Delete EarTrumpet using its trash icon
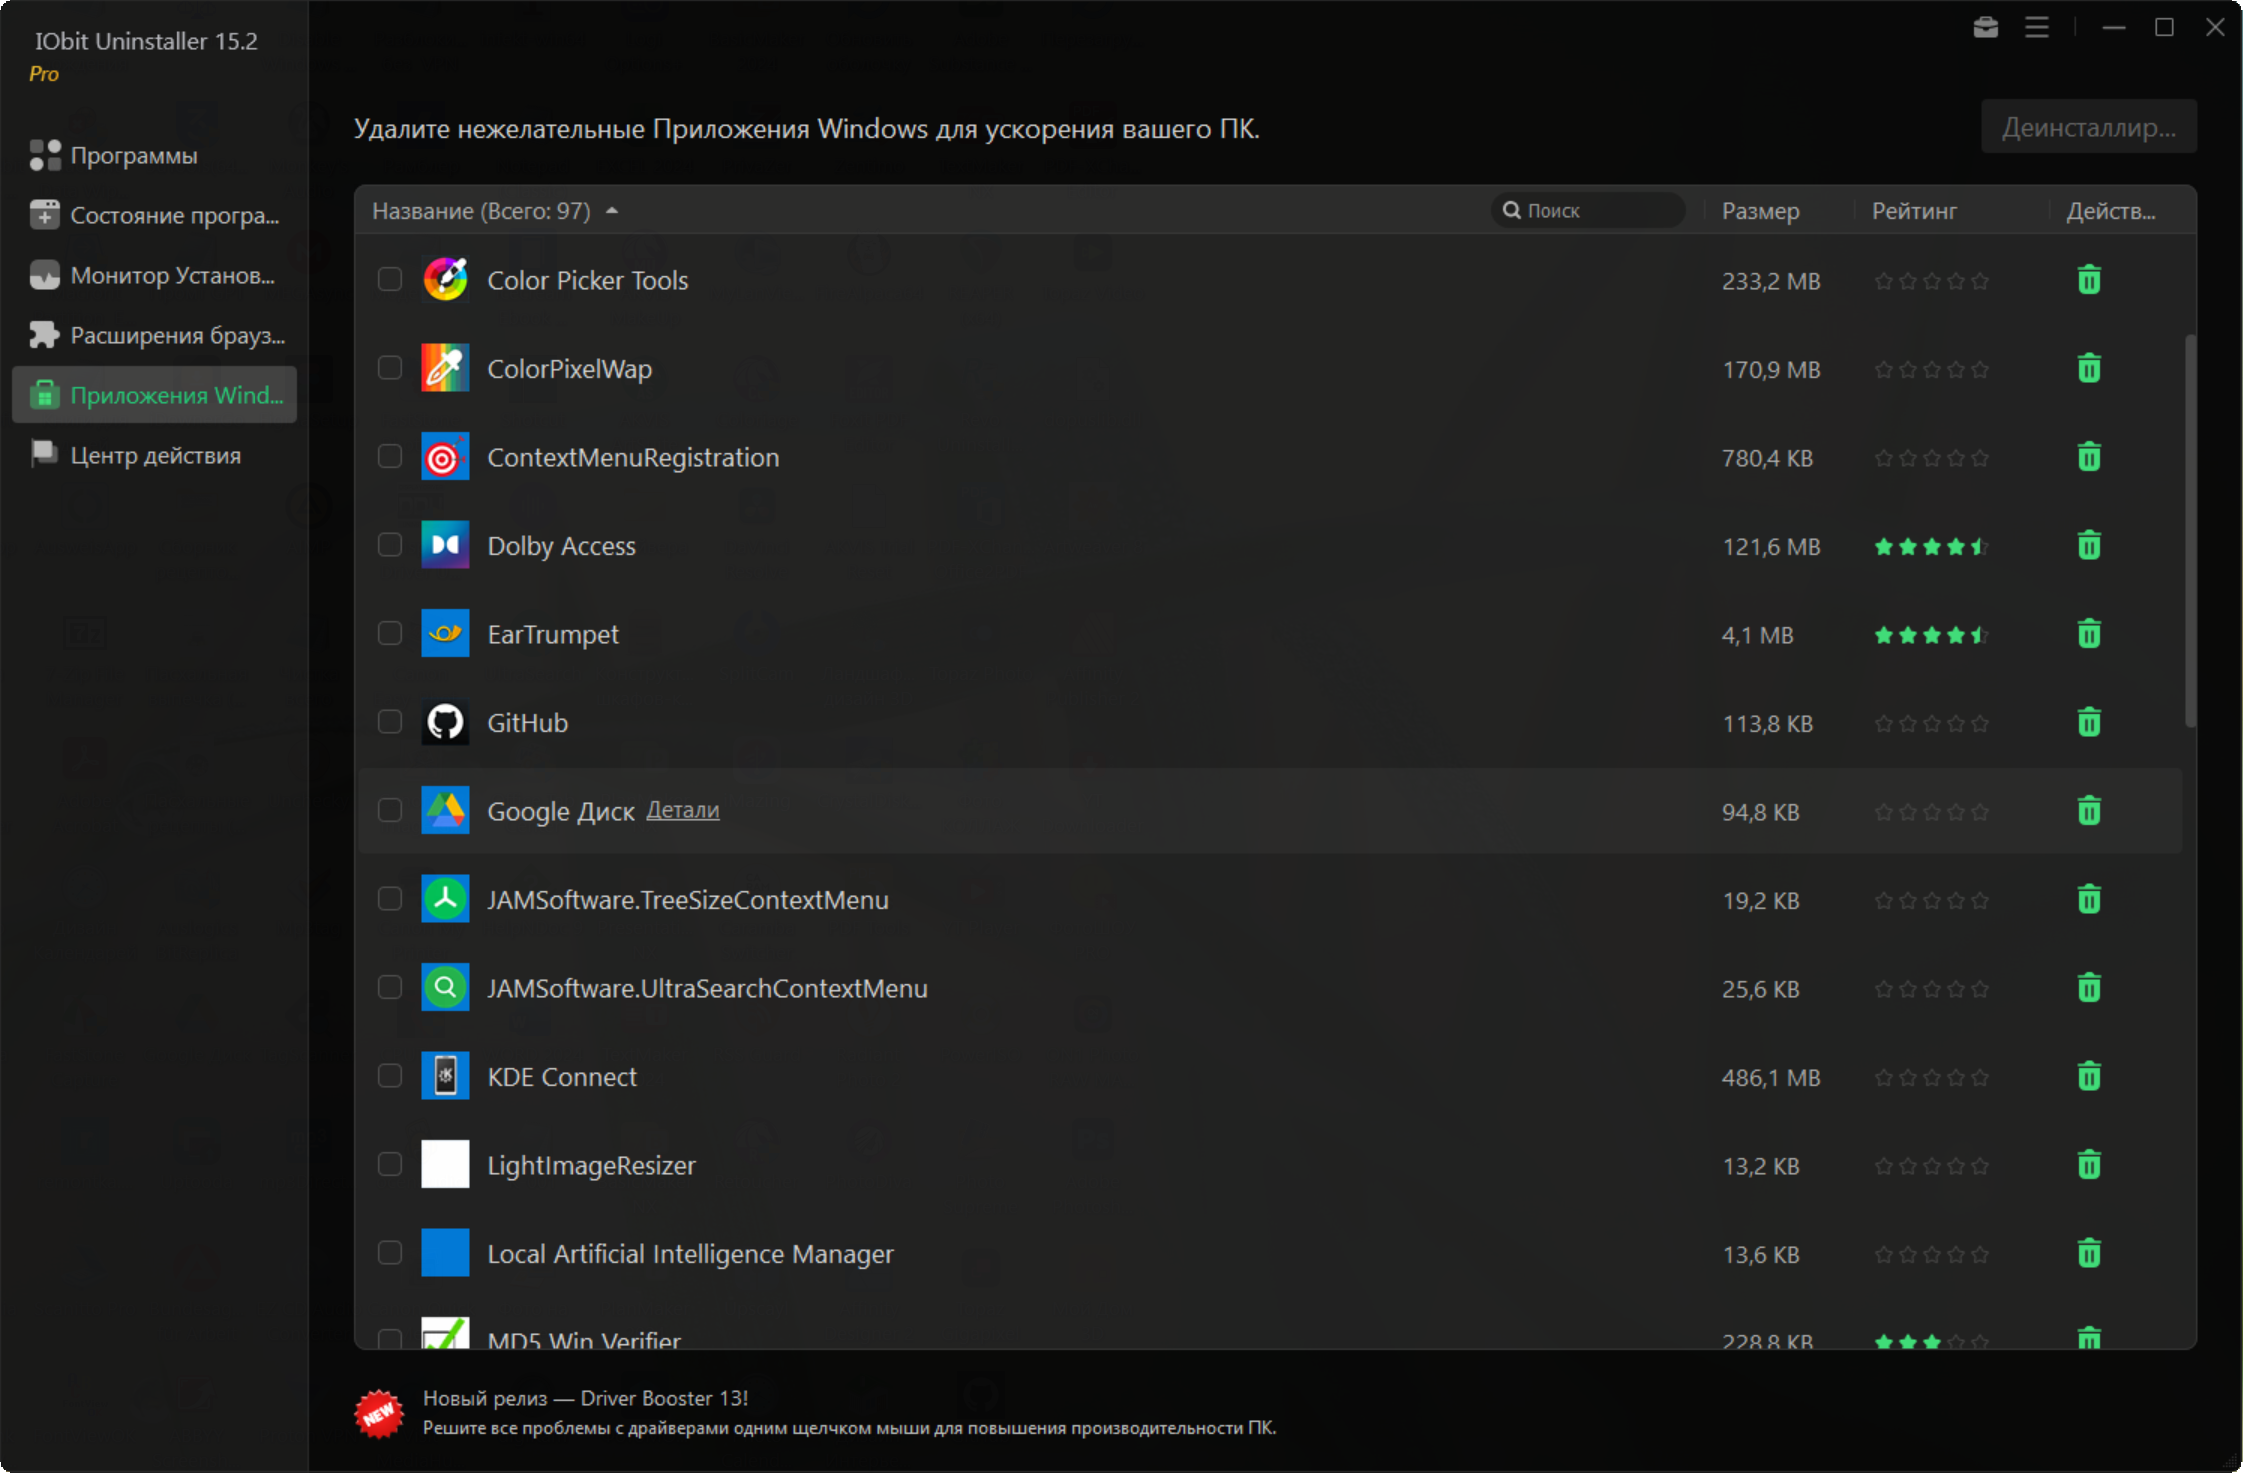This screenshot has width=2243, height=1473. 2088,634
